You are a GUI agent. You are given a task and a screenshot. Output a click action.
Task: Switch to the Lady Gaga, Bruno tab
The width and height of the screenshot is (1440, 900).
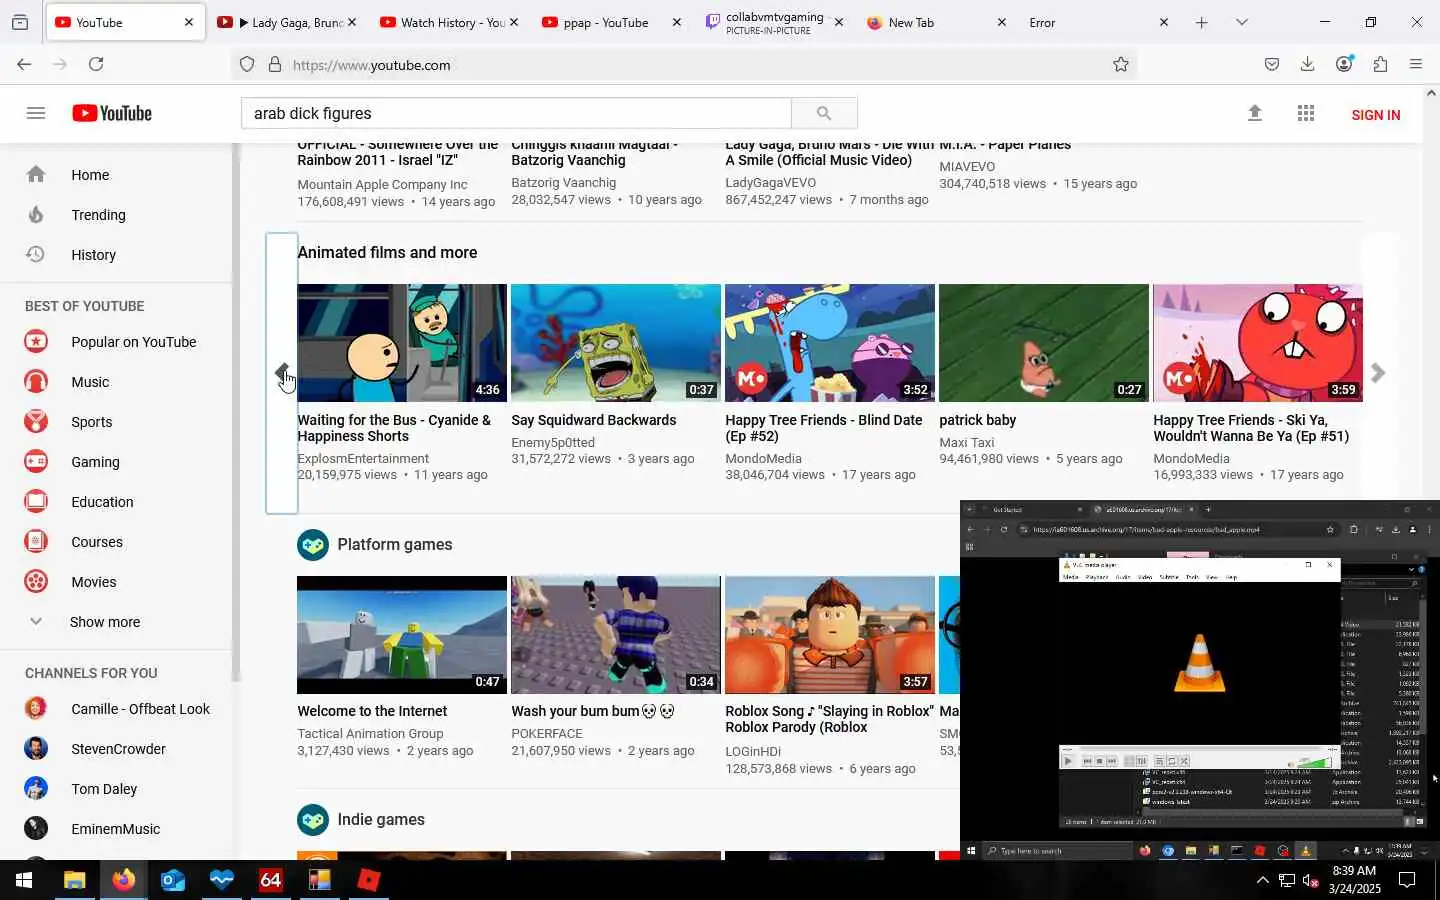[286, 22]
